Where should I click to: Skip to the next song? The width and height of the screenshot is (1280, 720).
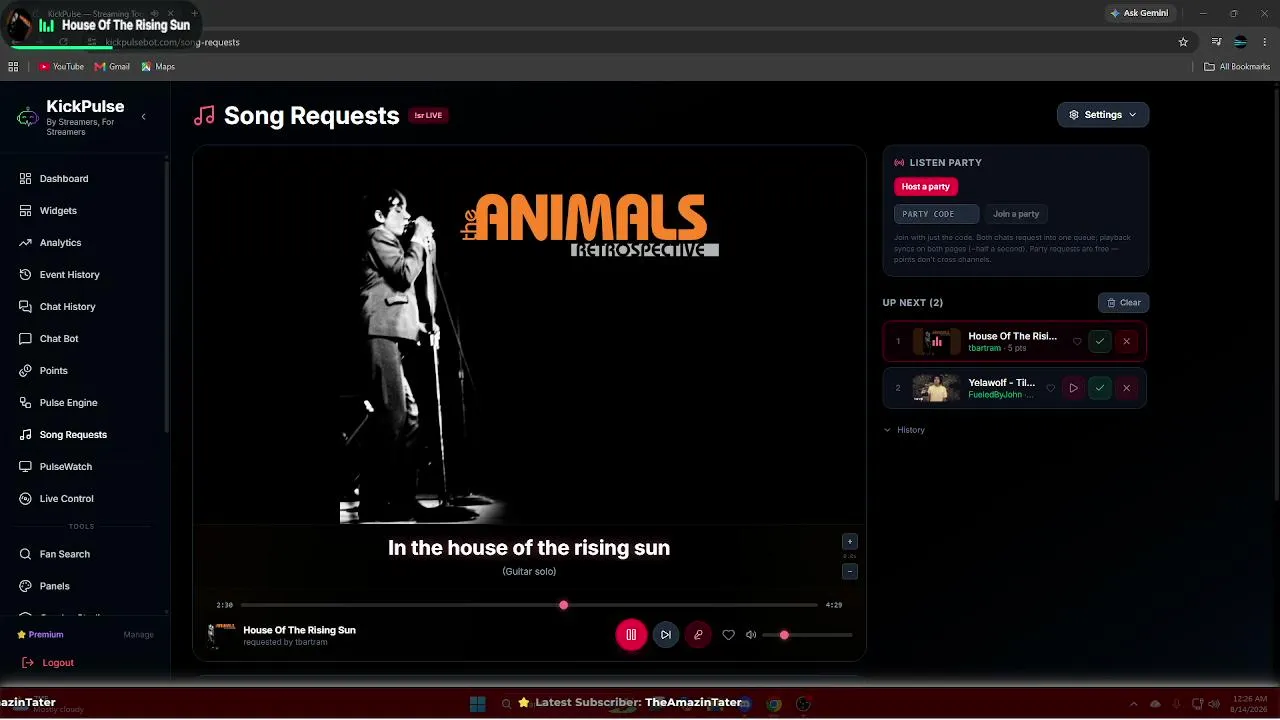(666, 635)
